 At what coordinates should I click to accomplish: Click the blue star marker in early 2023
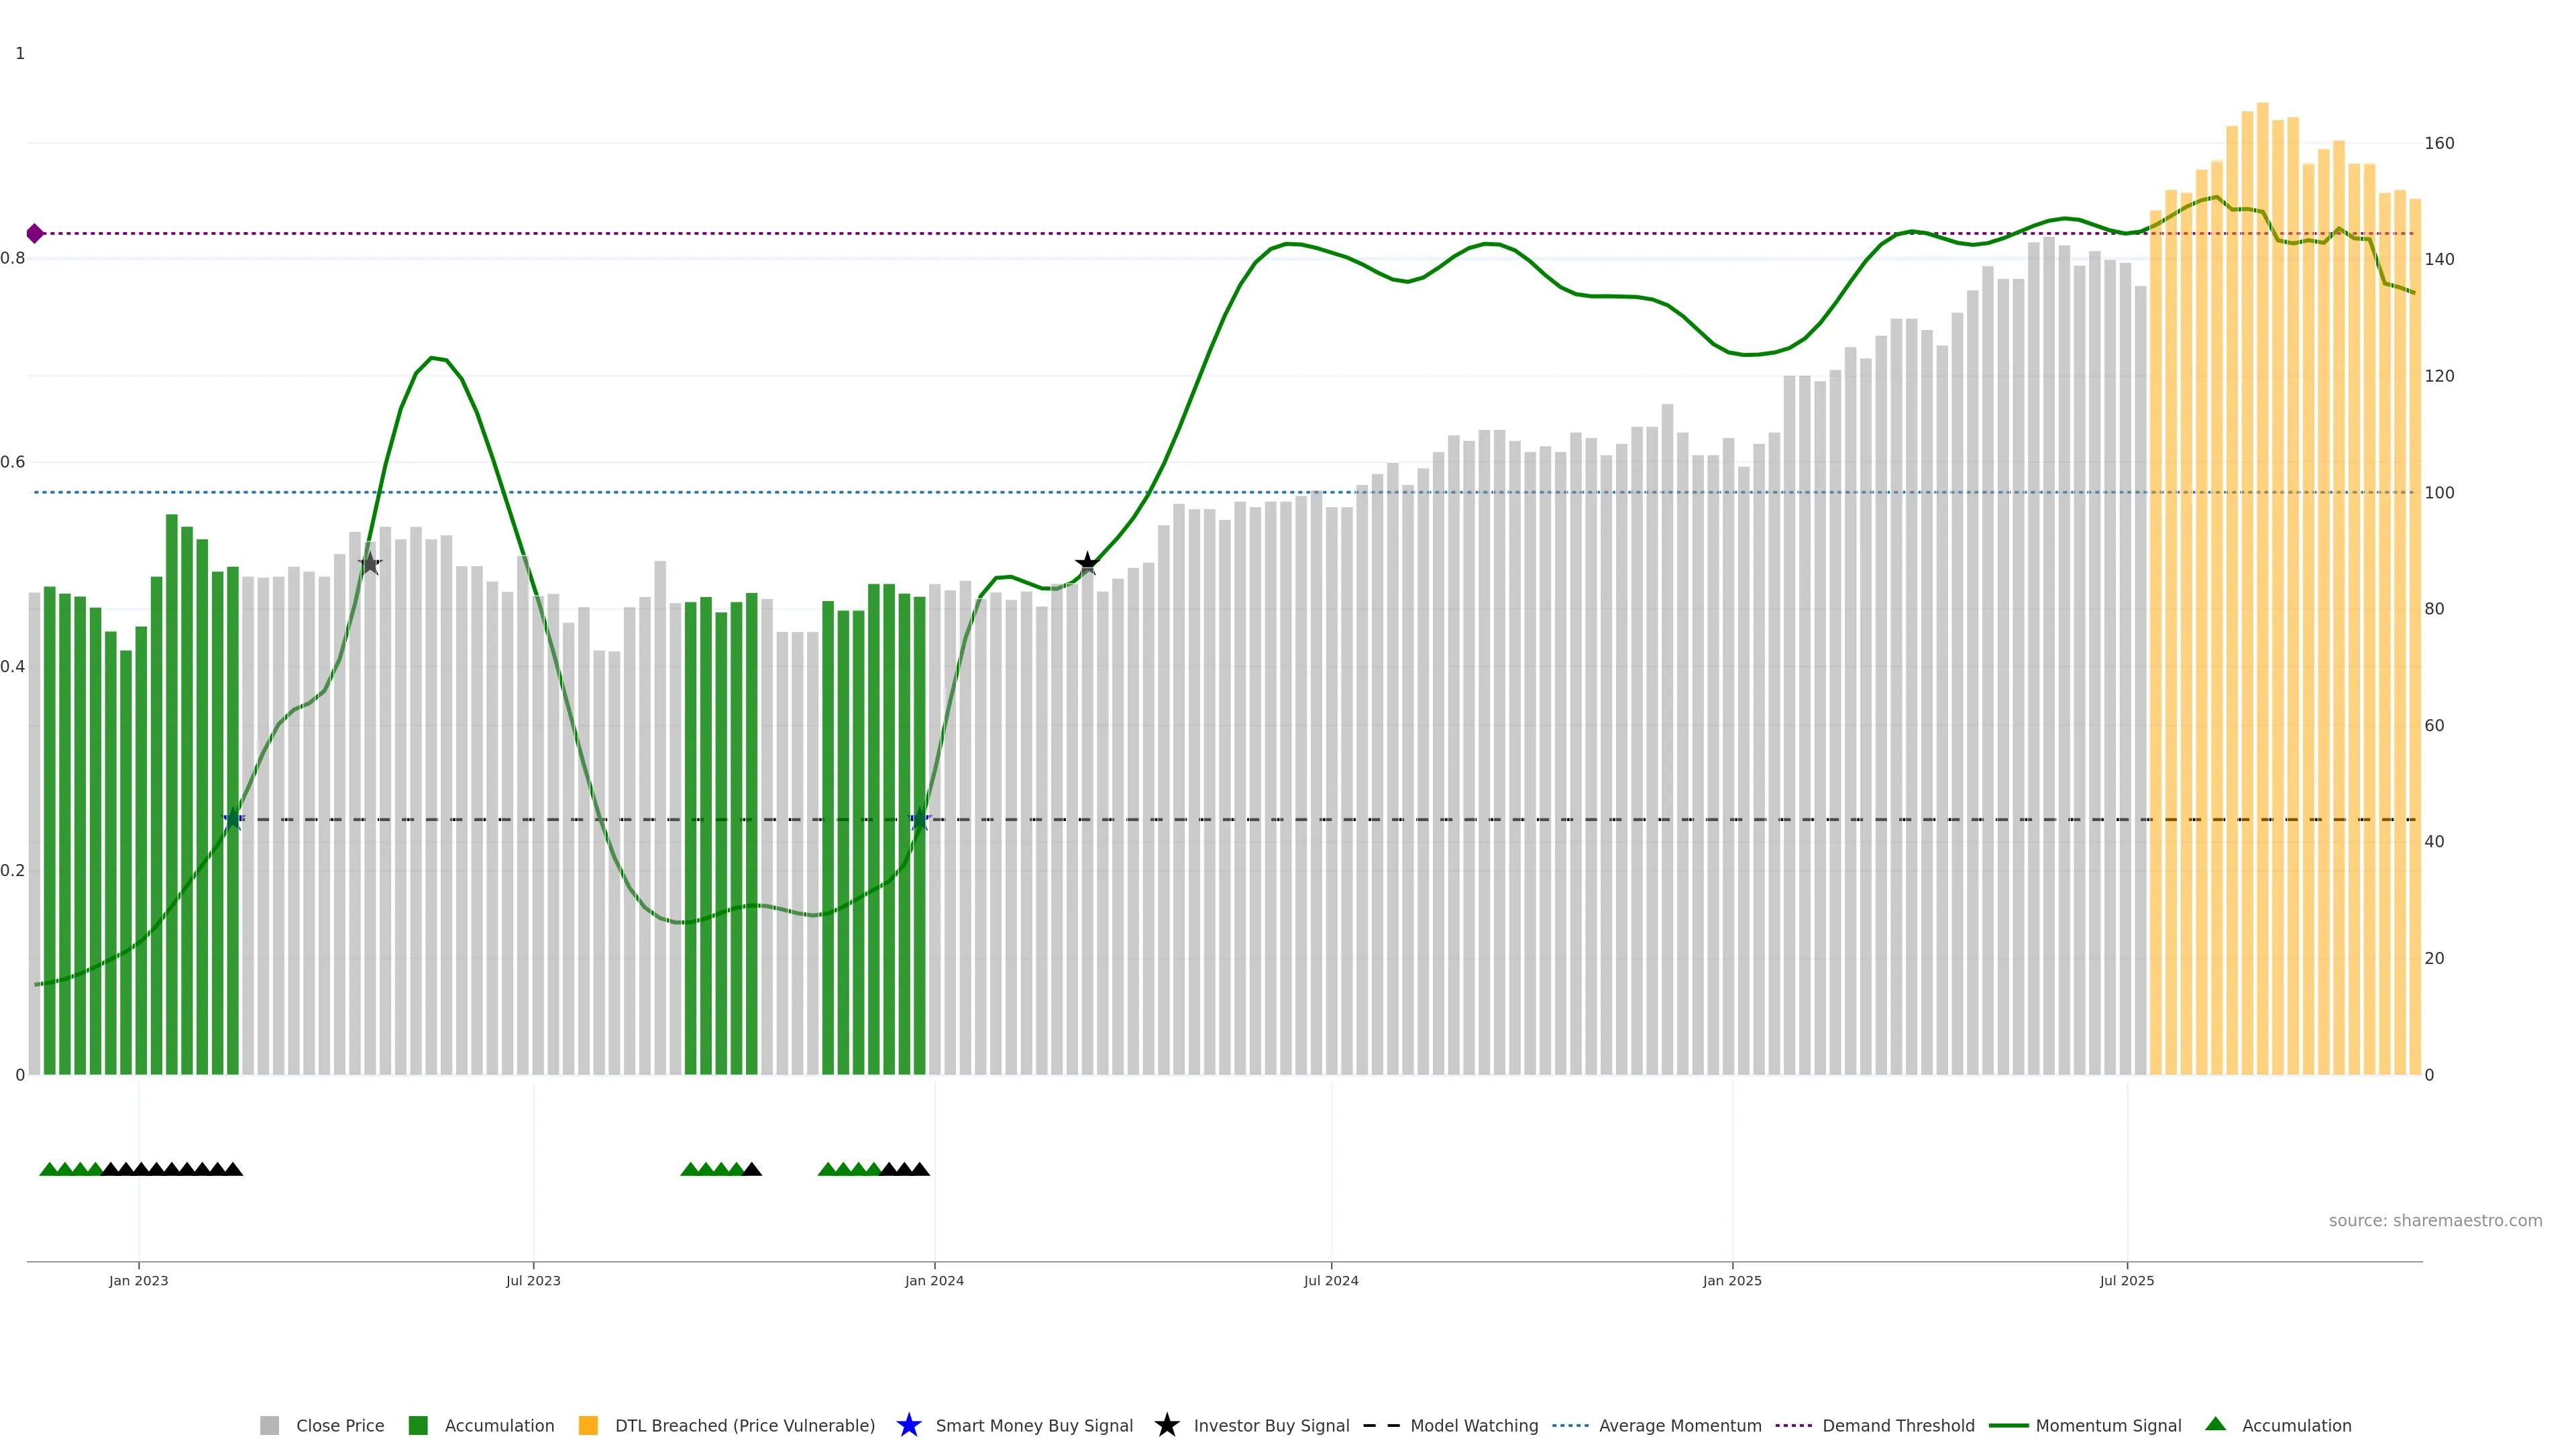pyautogui.click(x=233, y=820)
